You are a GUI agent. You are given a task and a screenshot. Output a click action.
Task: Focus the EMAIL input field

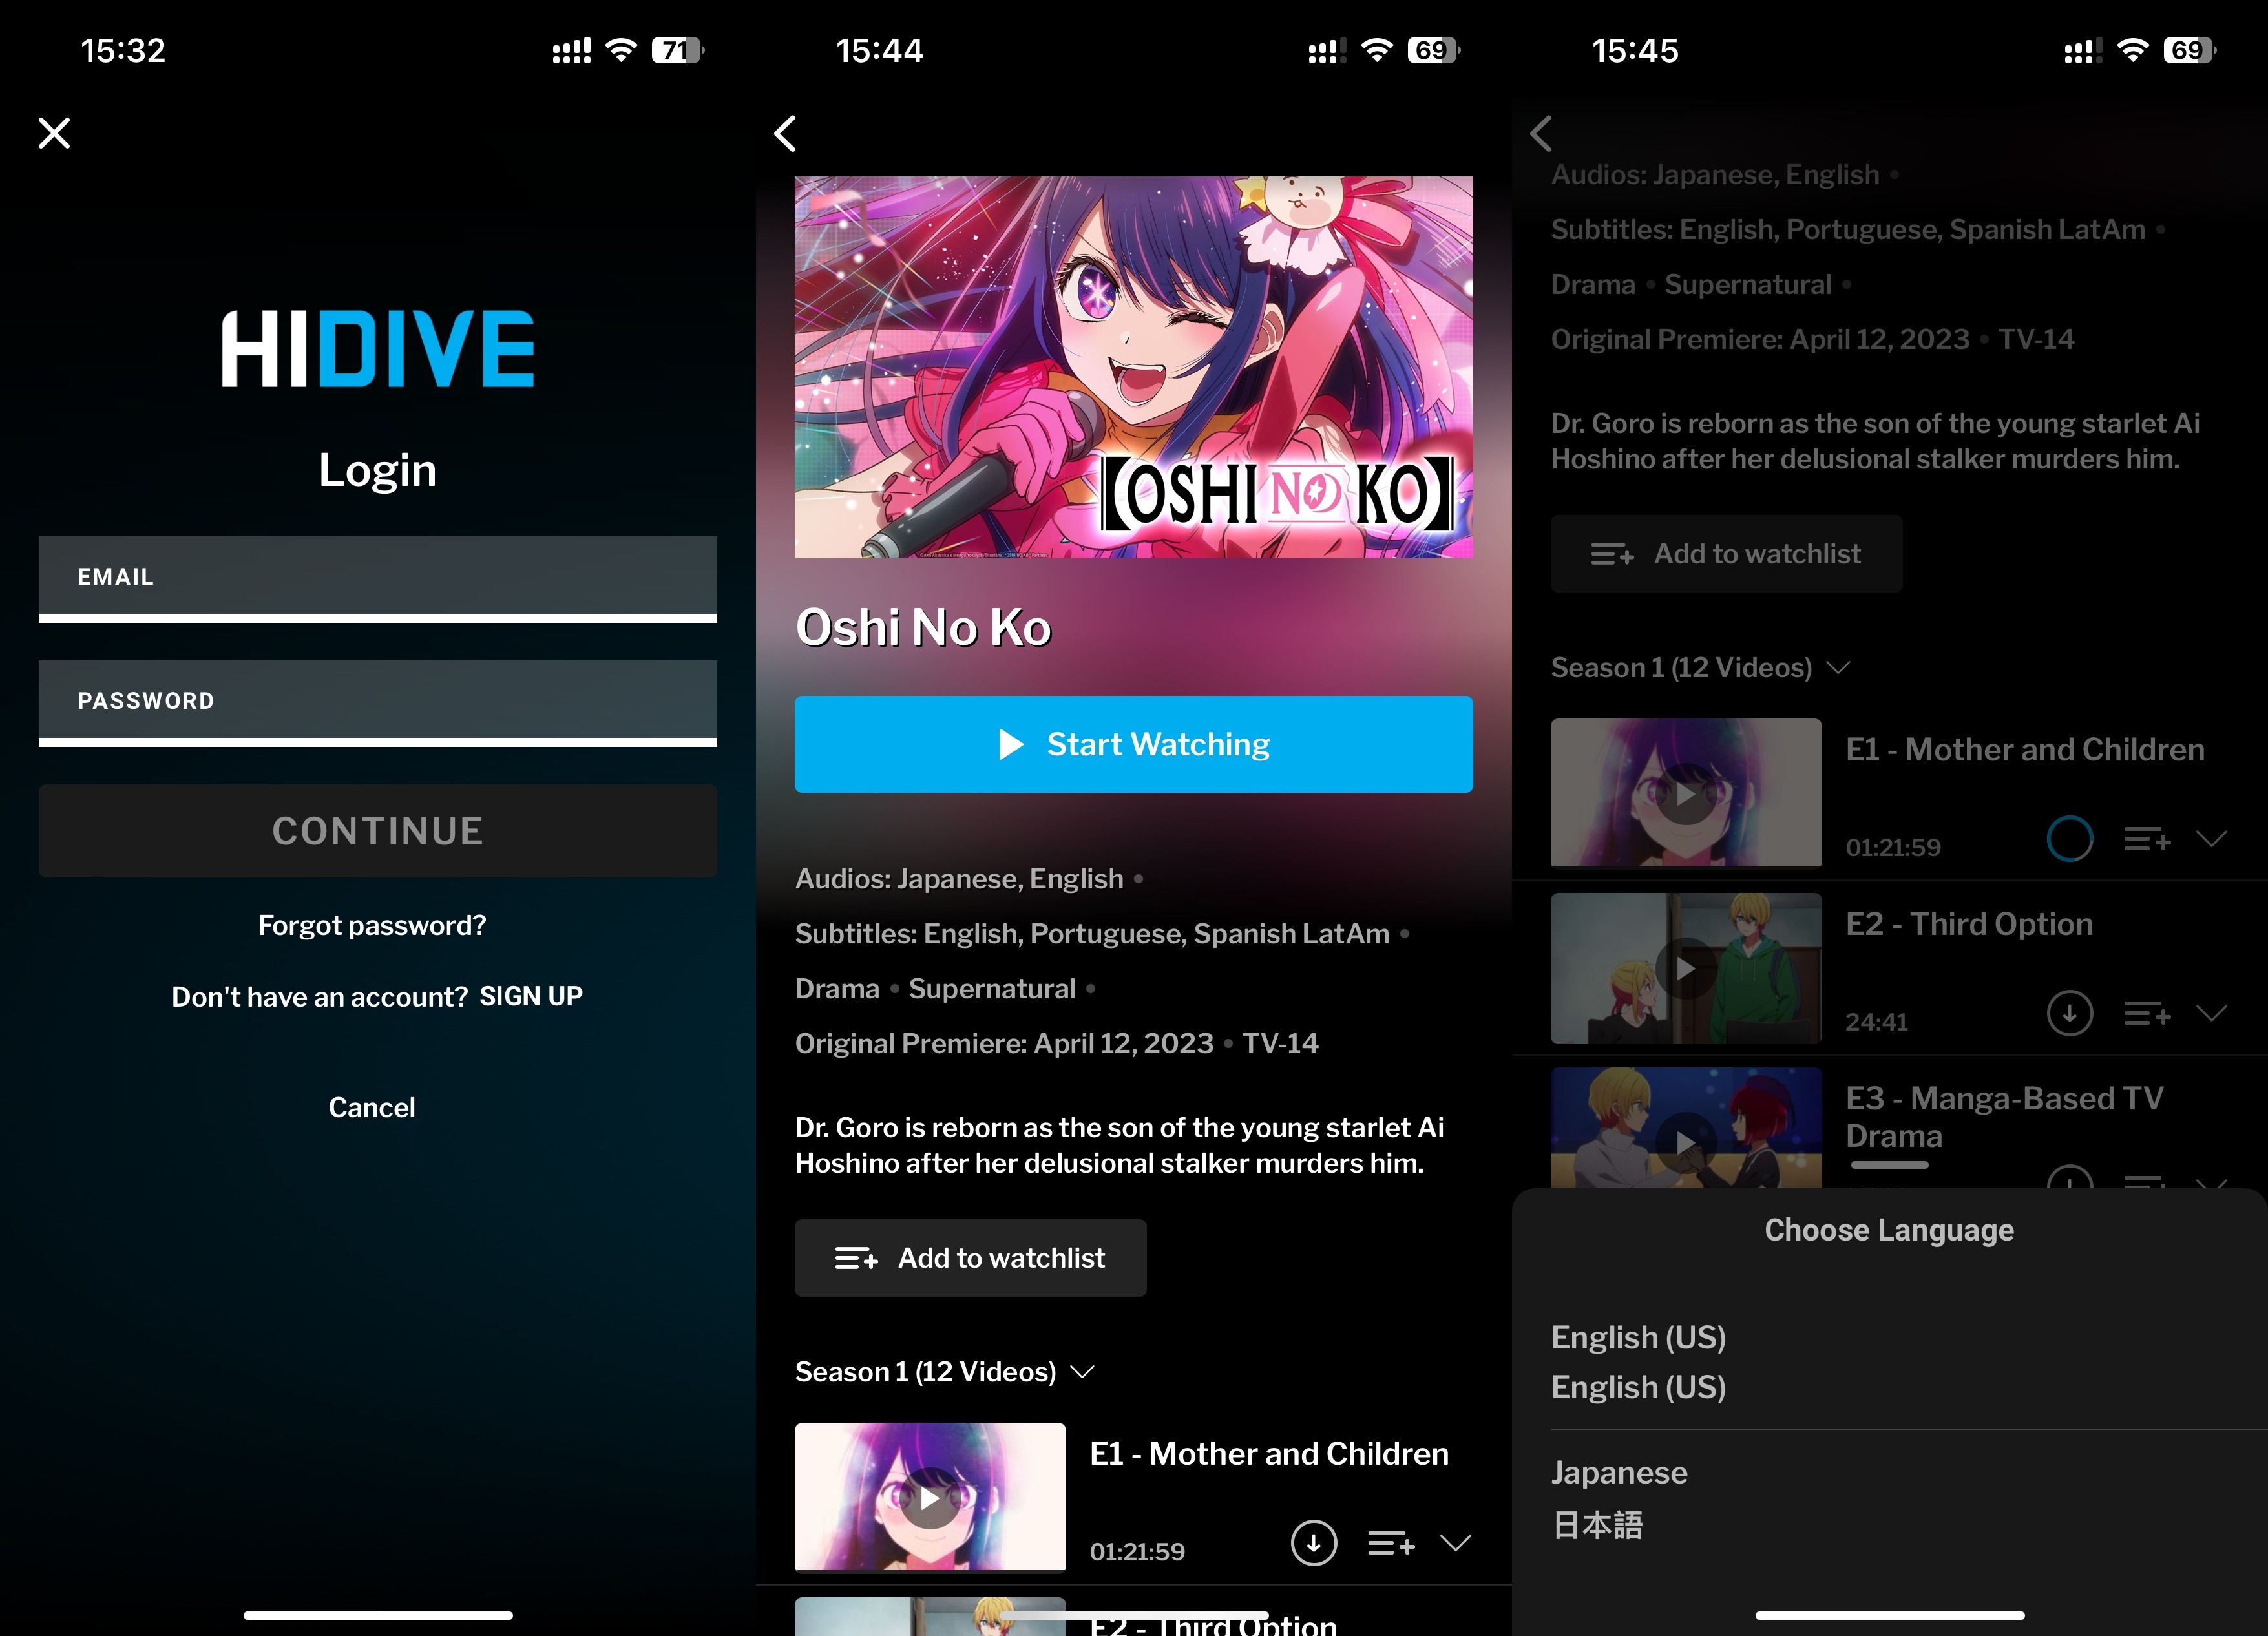point(377,577)
